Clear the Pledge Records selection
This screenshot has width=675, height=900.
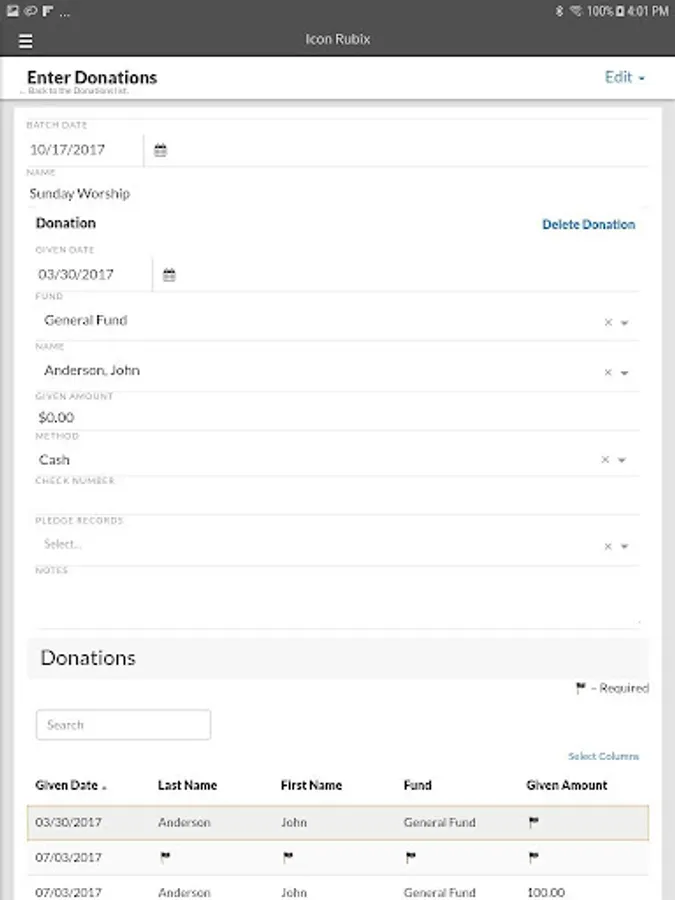[x=607, y=547]
